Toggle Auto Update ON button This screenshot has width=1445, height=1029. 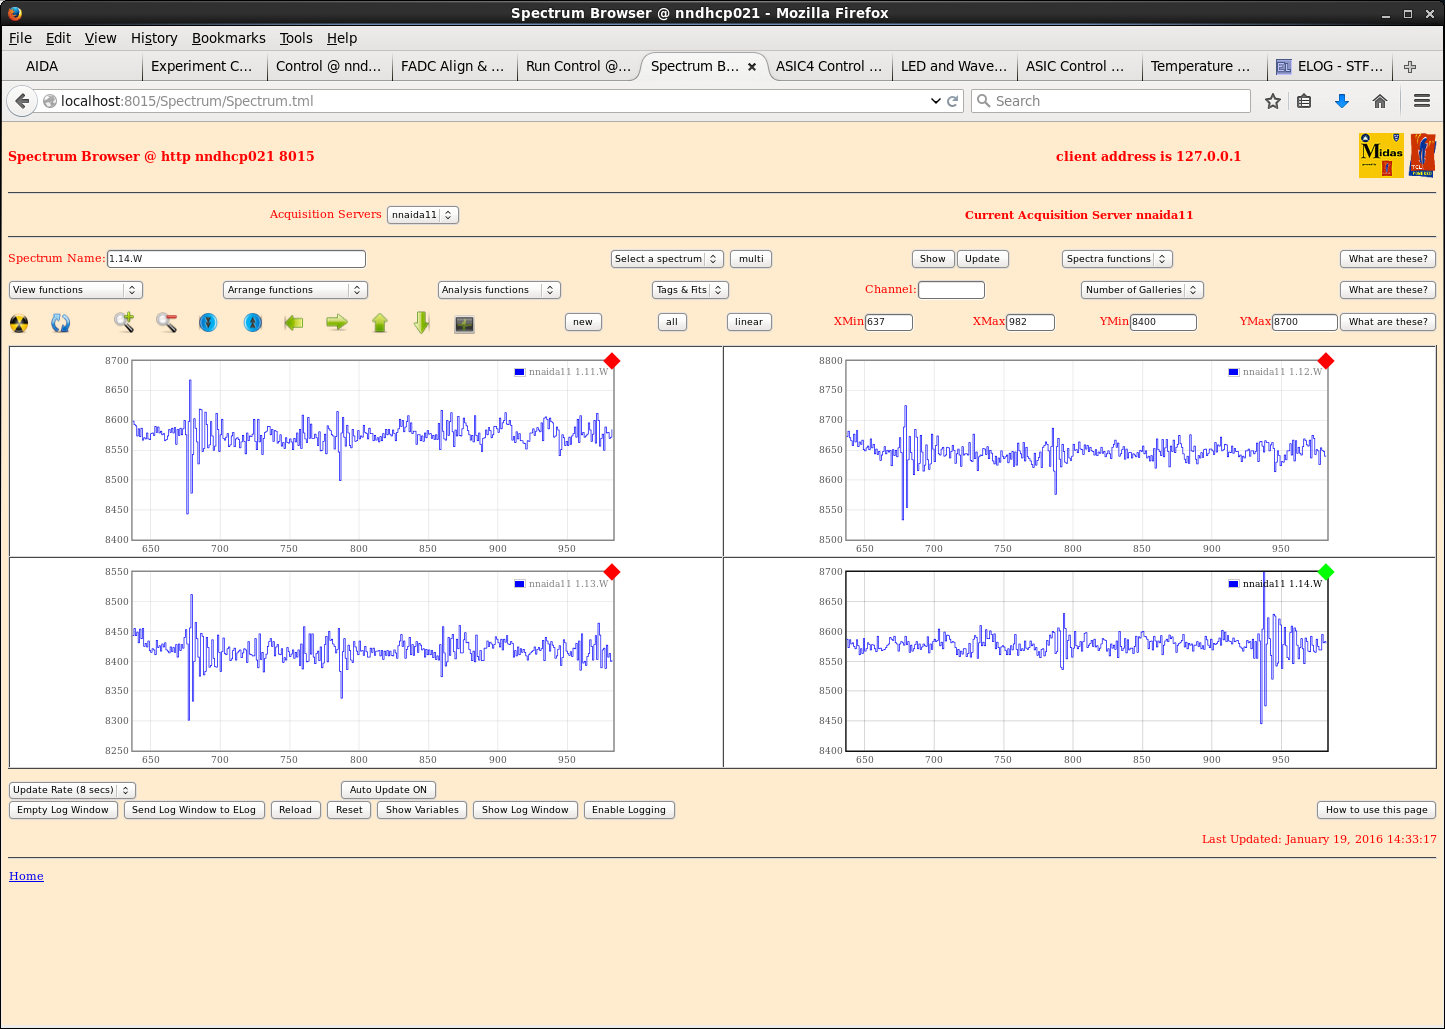pyautogui.click(x=388, y=790)
